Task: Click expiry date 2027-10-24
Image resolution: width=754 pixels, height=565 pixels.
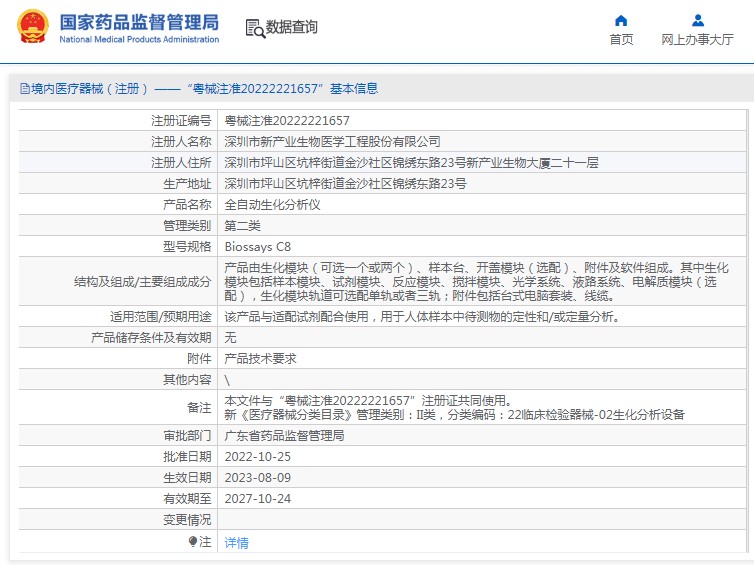Action: point(258,499)
